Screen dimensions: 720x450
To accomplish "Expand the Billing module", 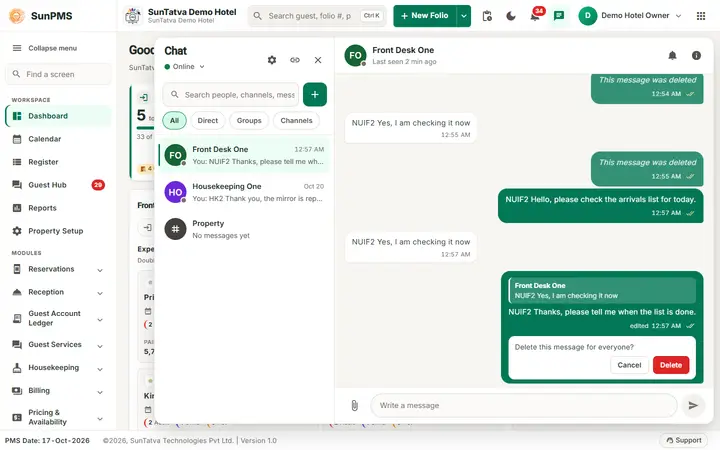I will [58, 390].
